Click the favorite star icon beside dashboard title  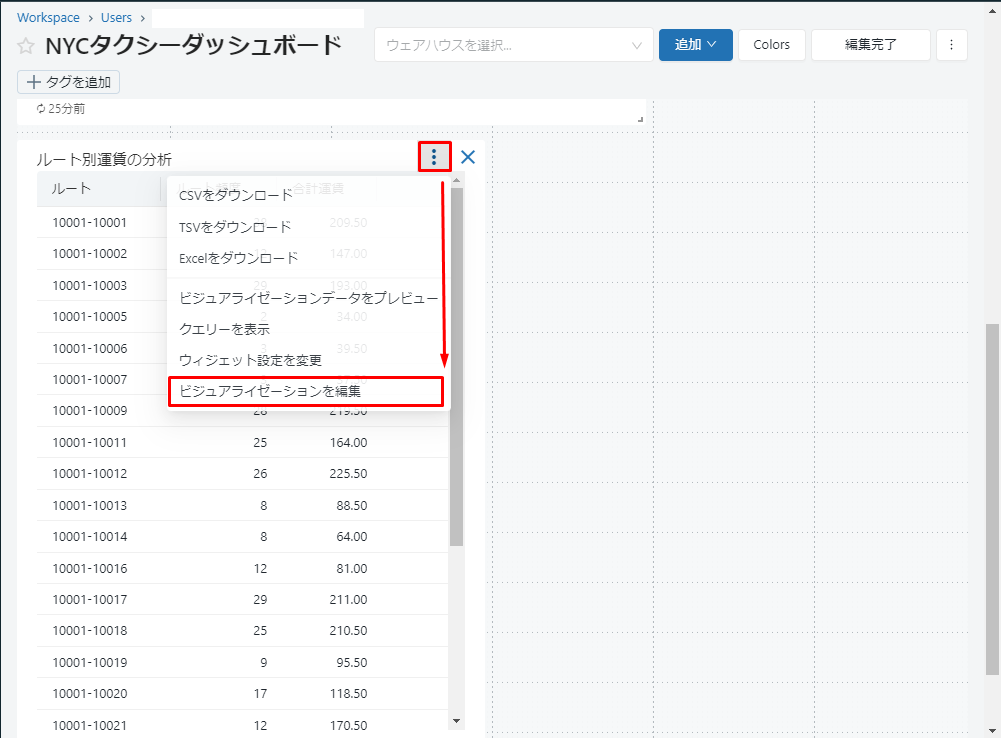point(26,47)
